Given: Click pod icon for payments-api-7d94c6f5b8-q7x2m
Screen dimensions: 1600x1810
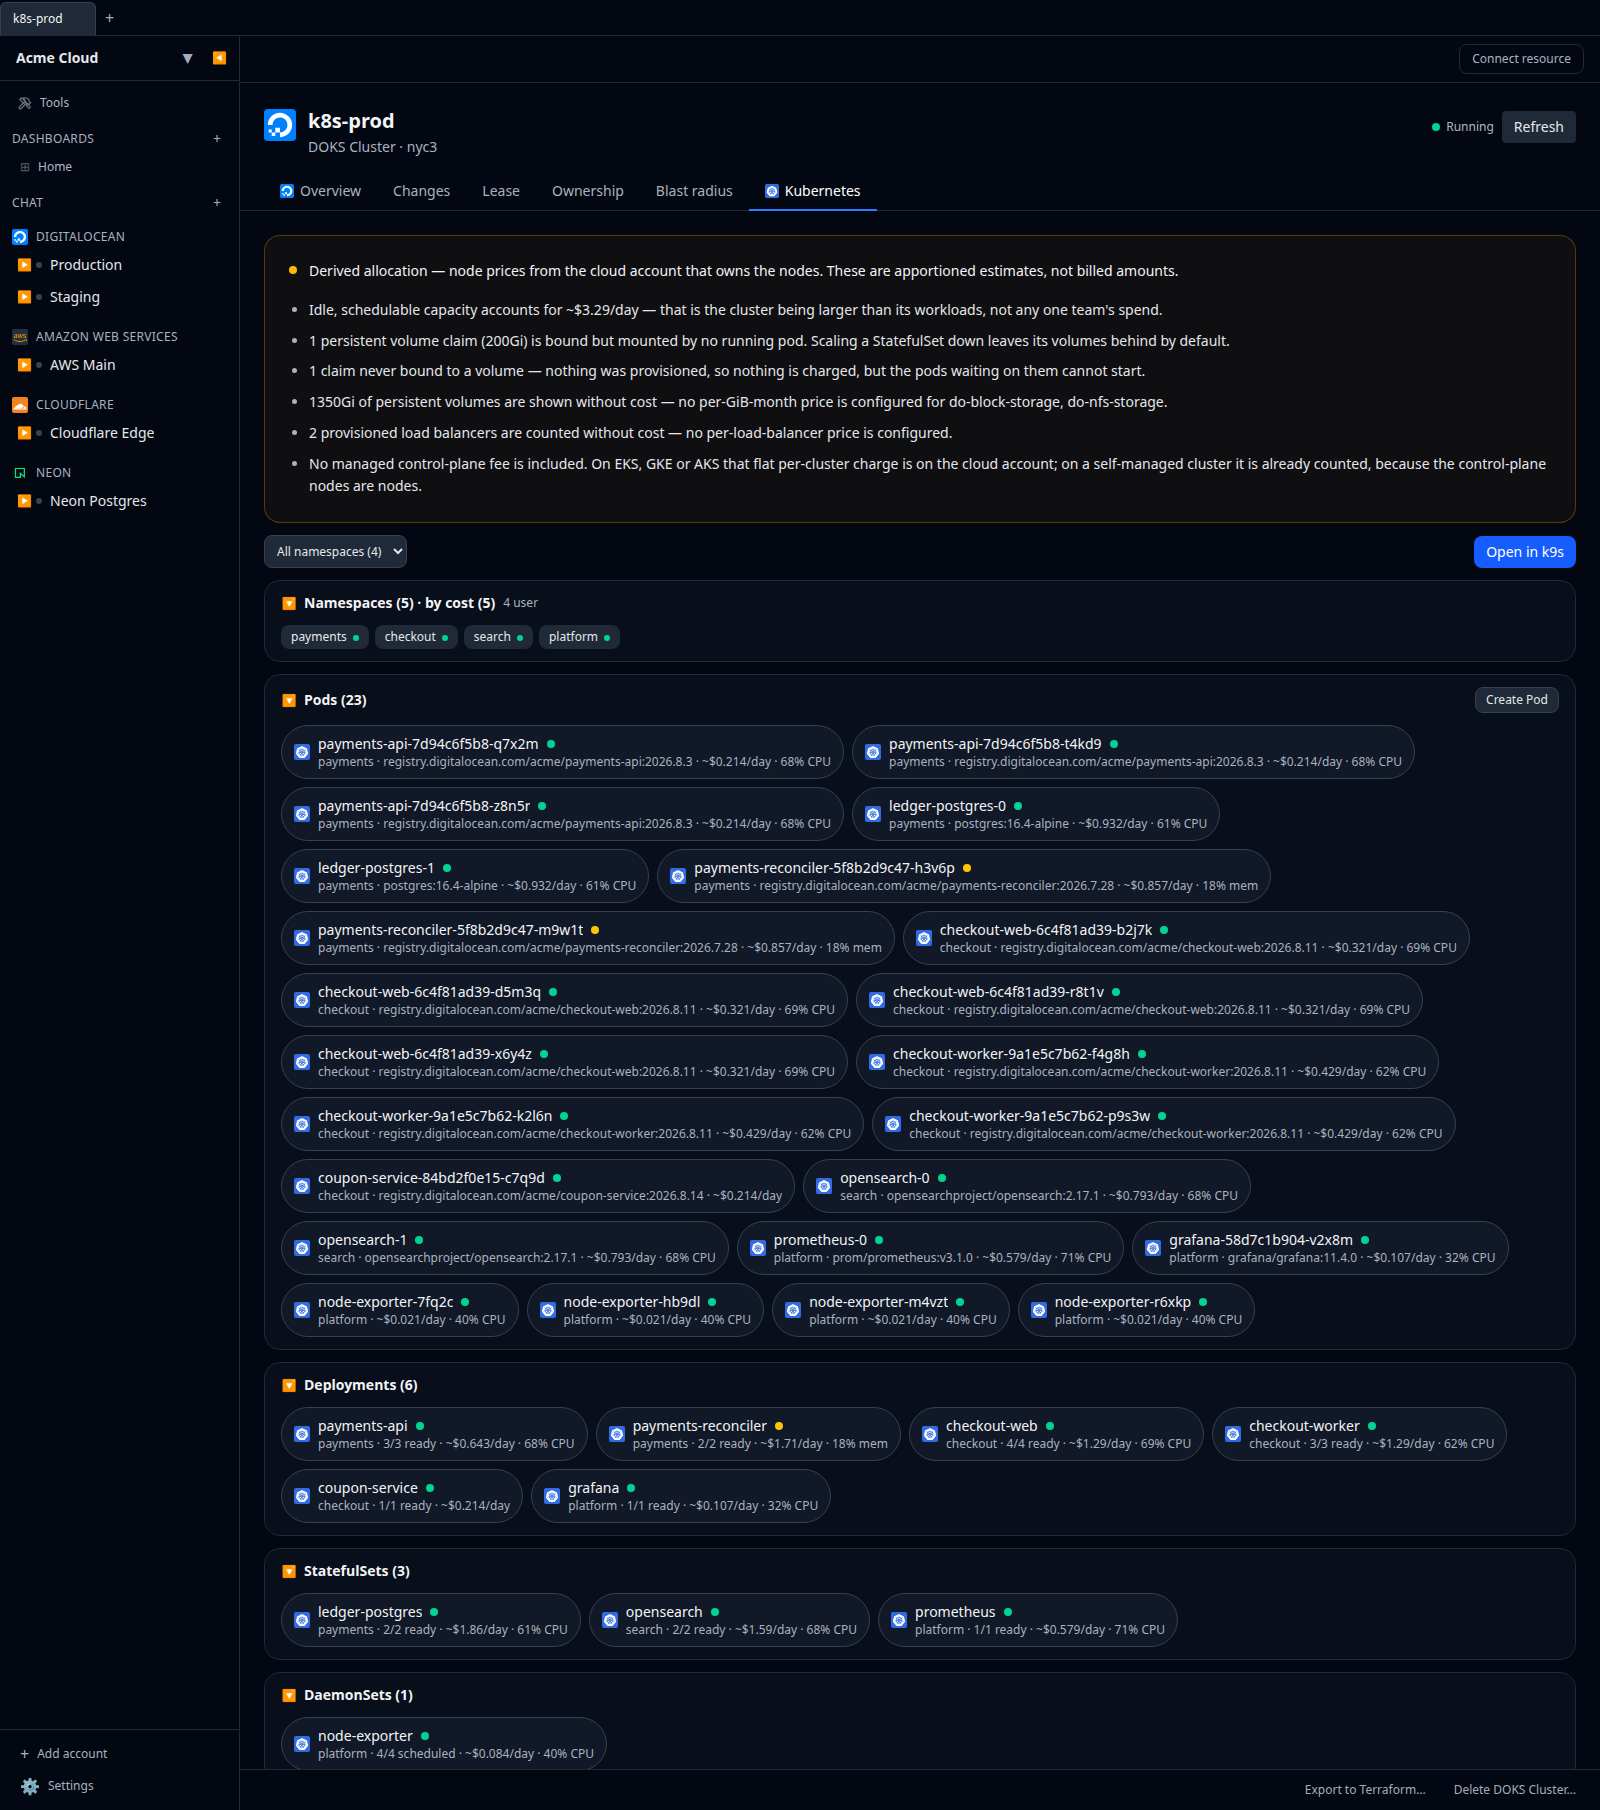Looking at the screenshot, I should point(302,752).
